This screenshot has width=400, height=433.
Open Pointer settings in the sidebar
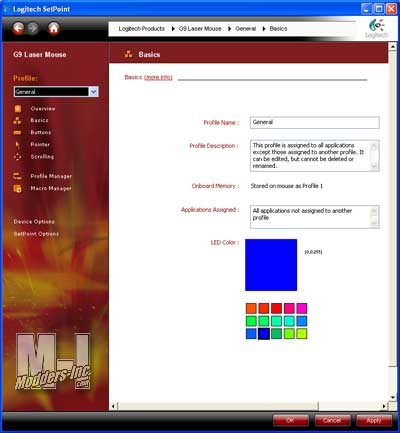[40, 145]
